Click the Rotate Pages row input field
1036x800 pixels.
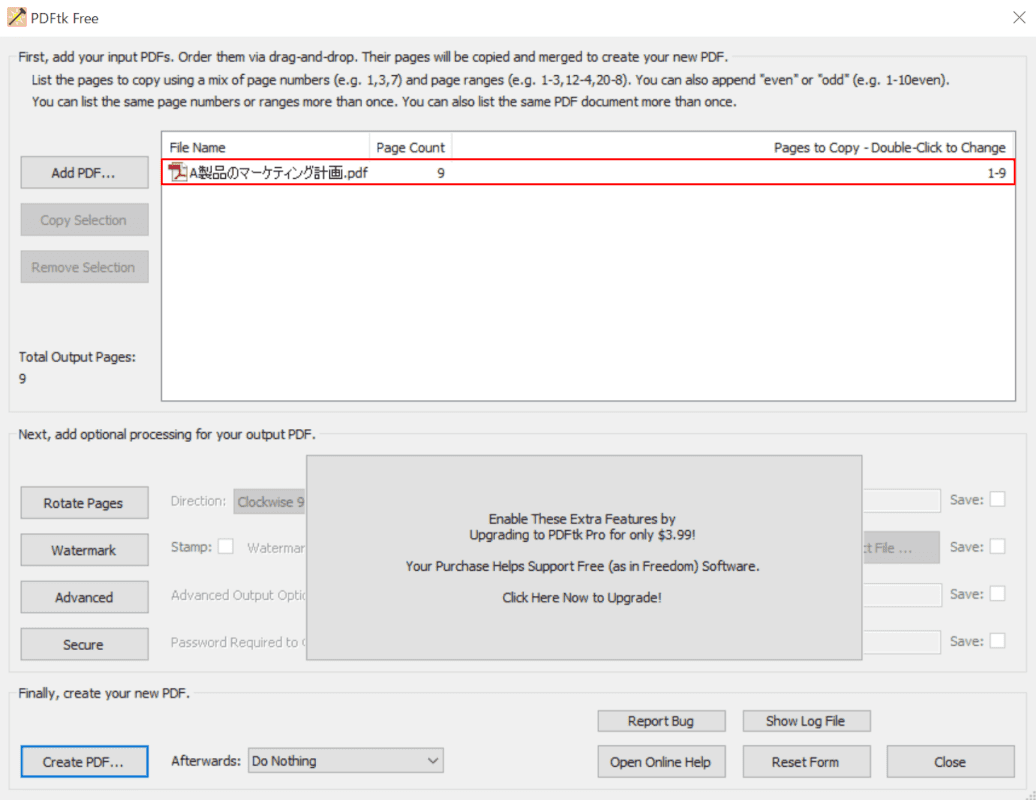coord(901,501)
